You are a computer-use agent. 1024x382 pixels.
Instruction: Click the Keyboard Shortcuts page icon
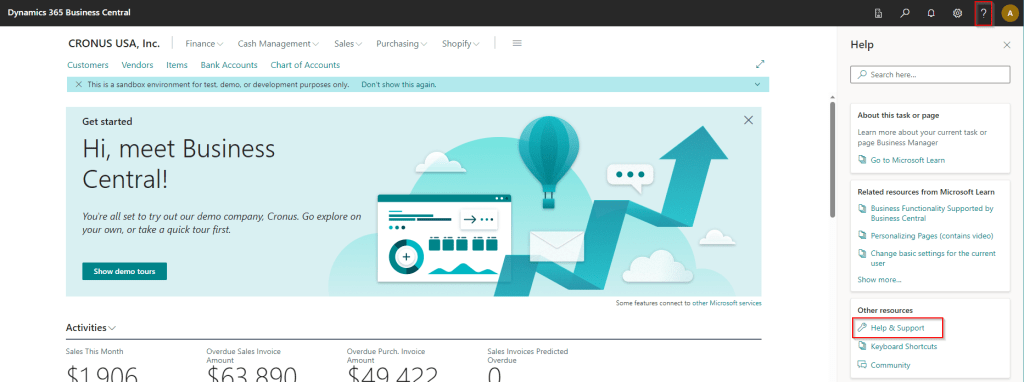[862, 346]
